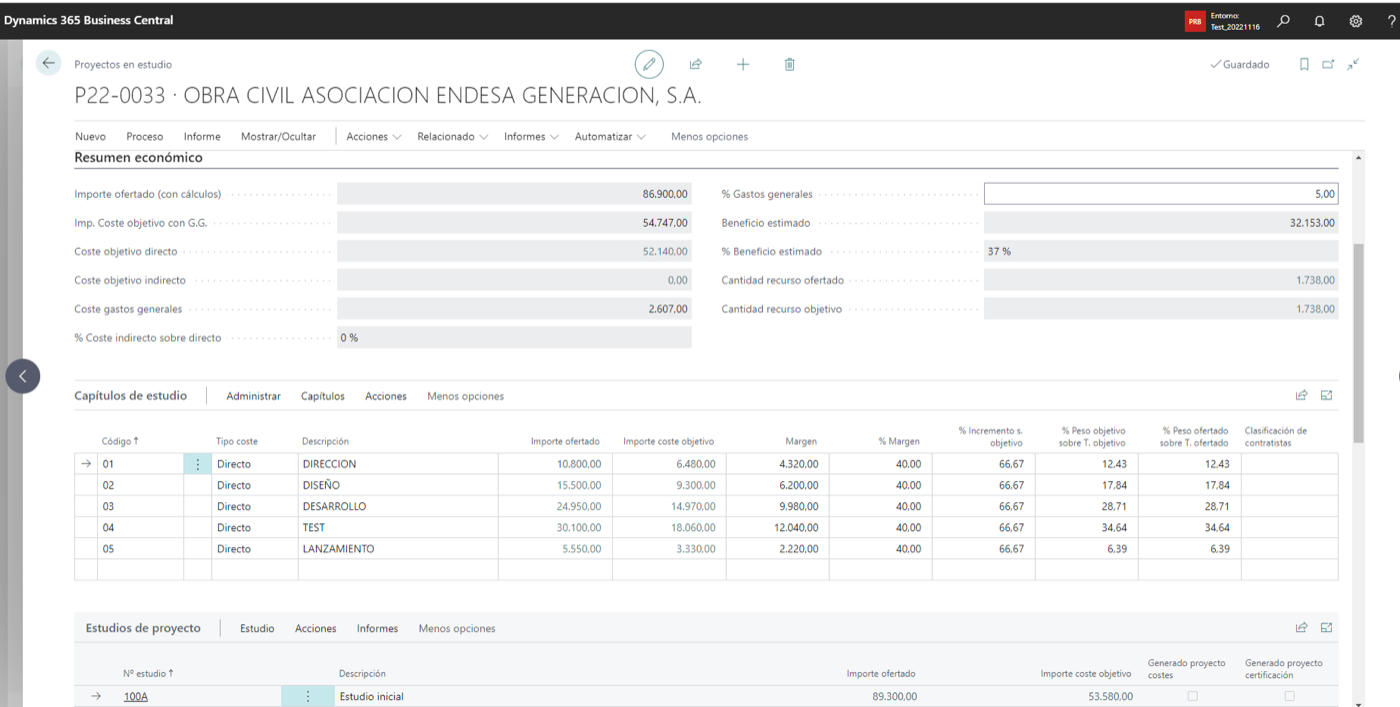This screenshot has width=1400, height=707.
Task: Select the TEST description cell
Action: coord(398,527)
